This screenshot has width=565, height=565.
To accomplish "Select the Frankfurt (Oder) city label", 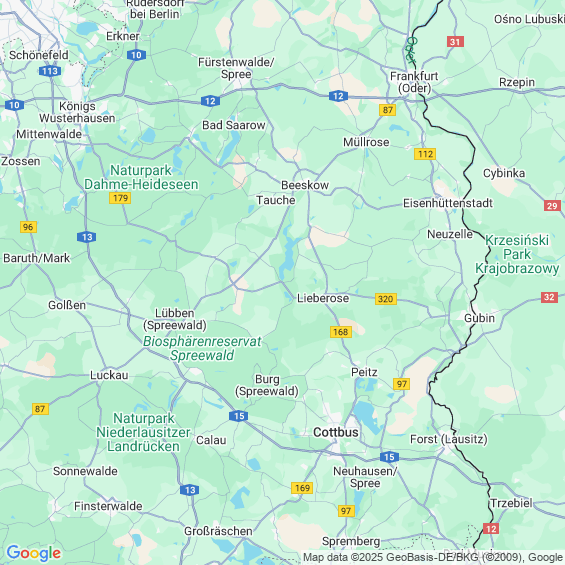I will [x=414, y=82].
